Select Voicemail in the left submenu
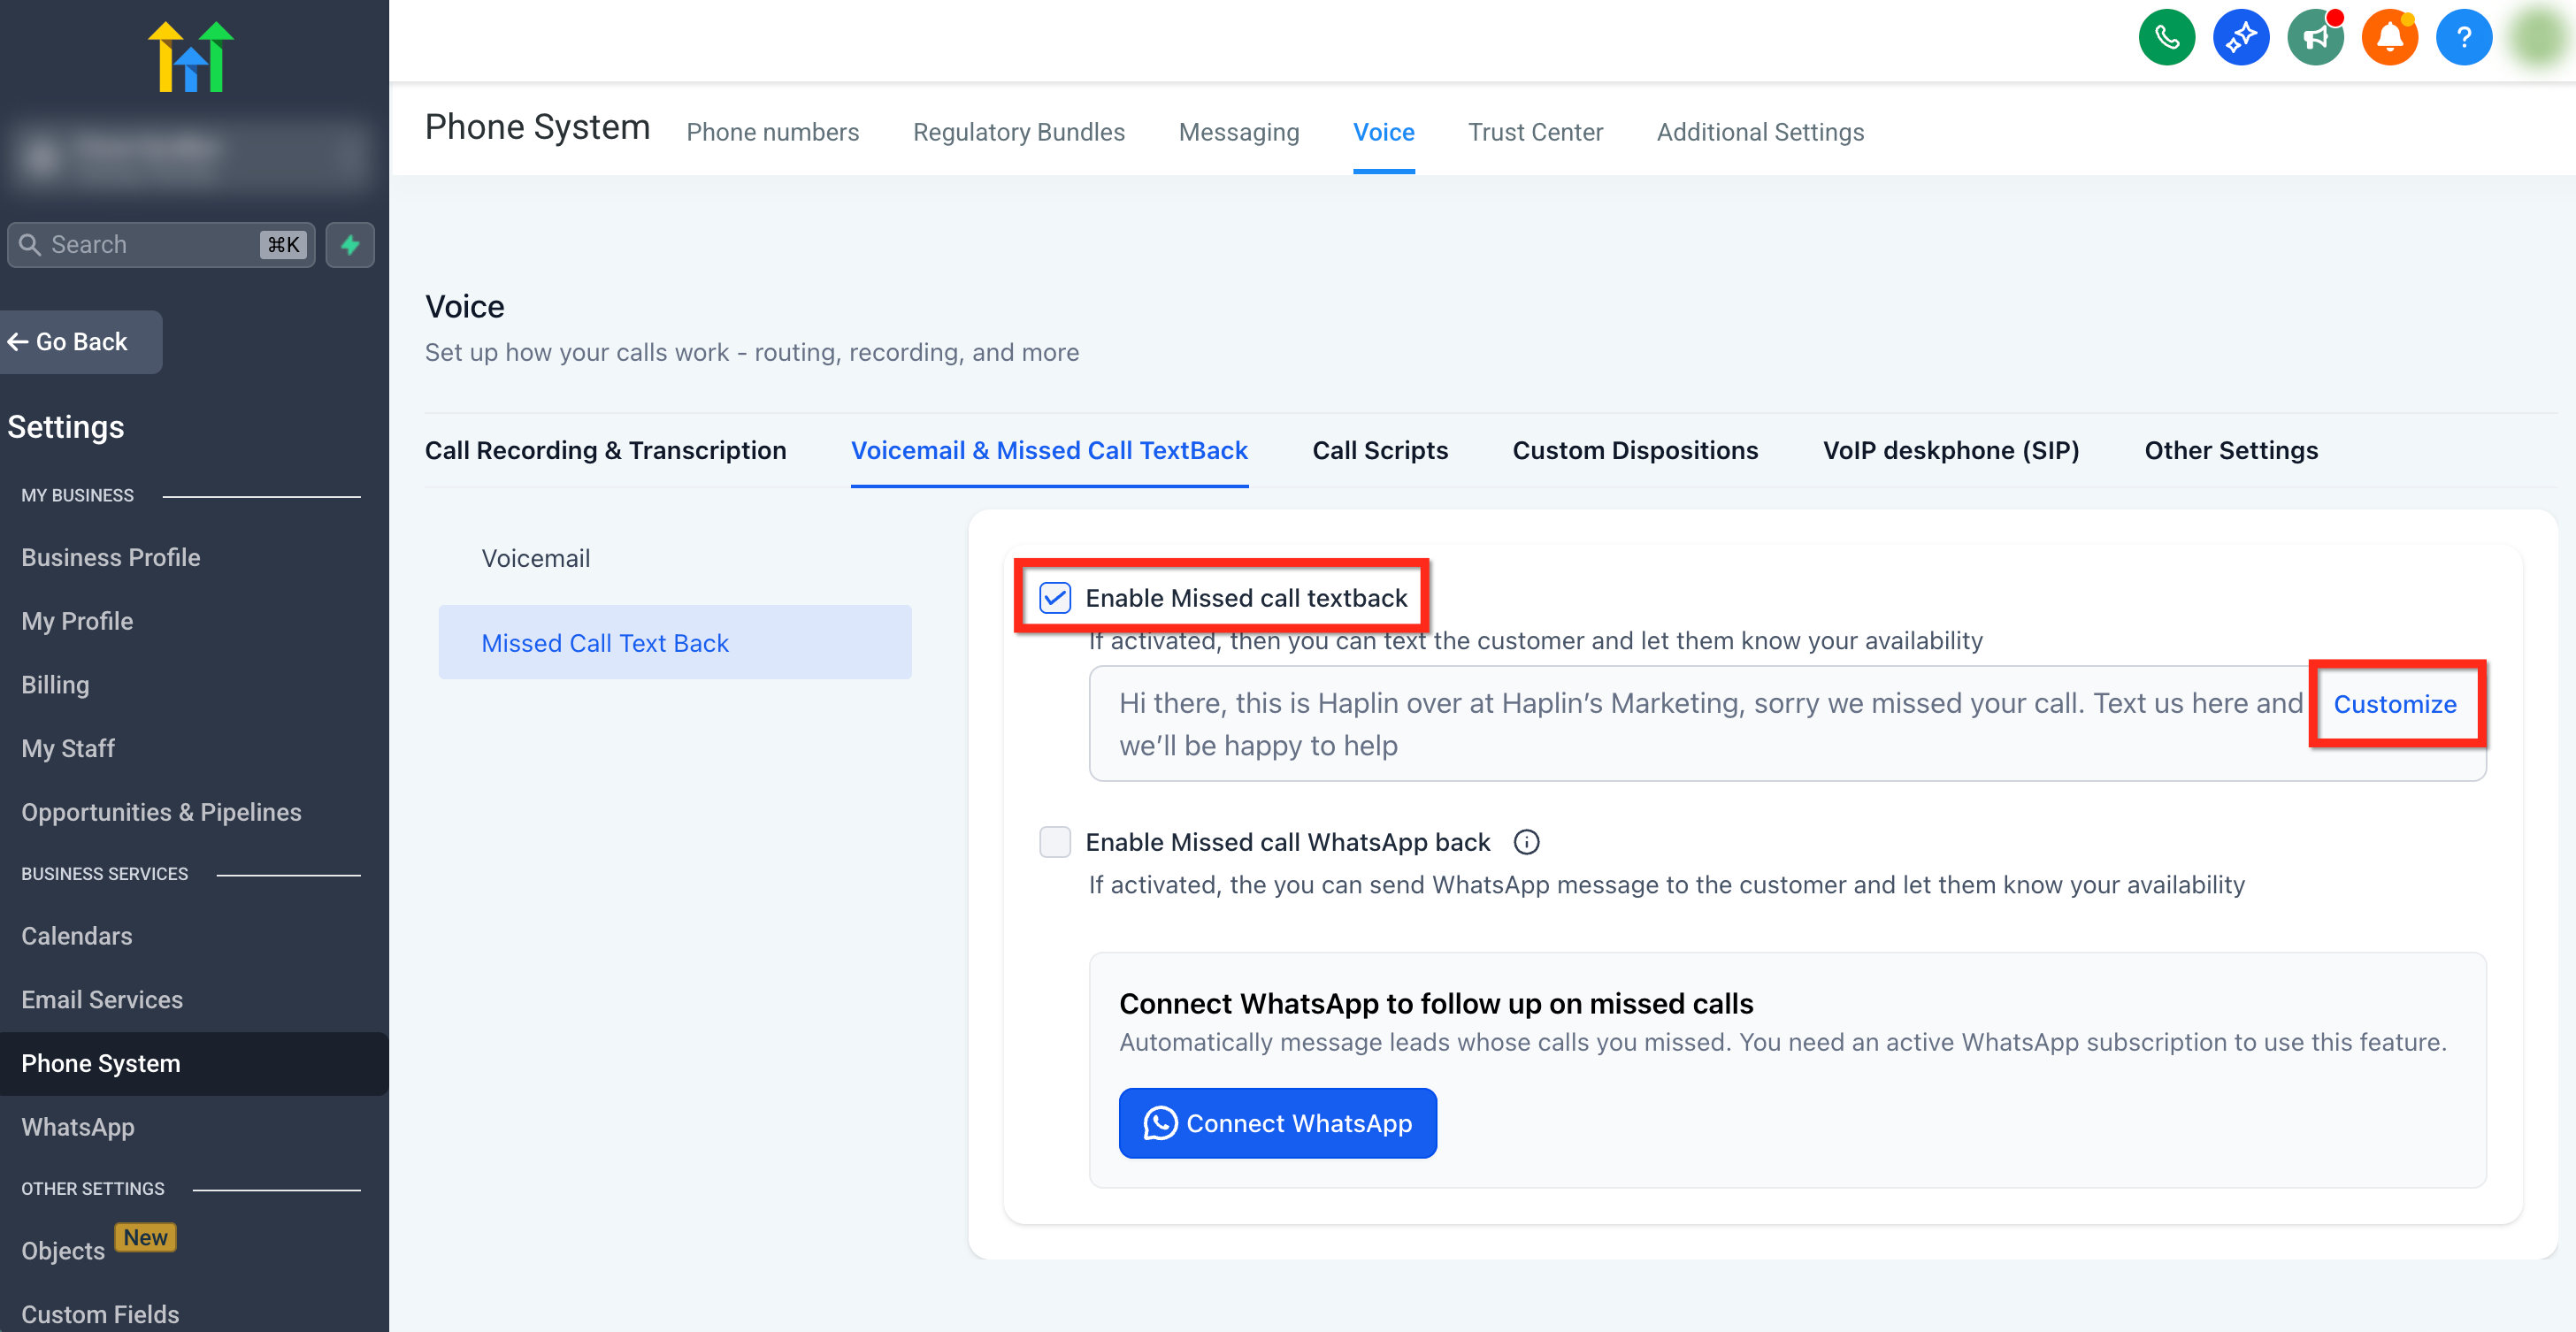Image resolution: width=2576 pixels, height=1332 pixels. [x=536, y=558]
